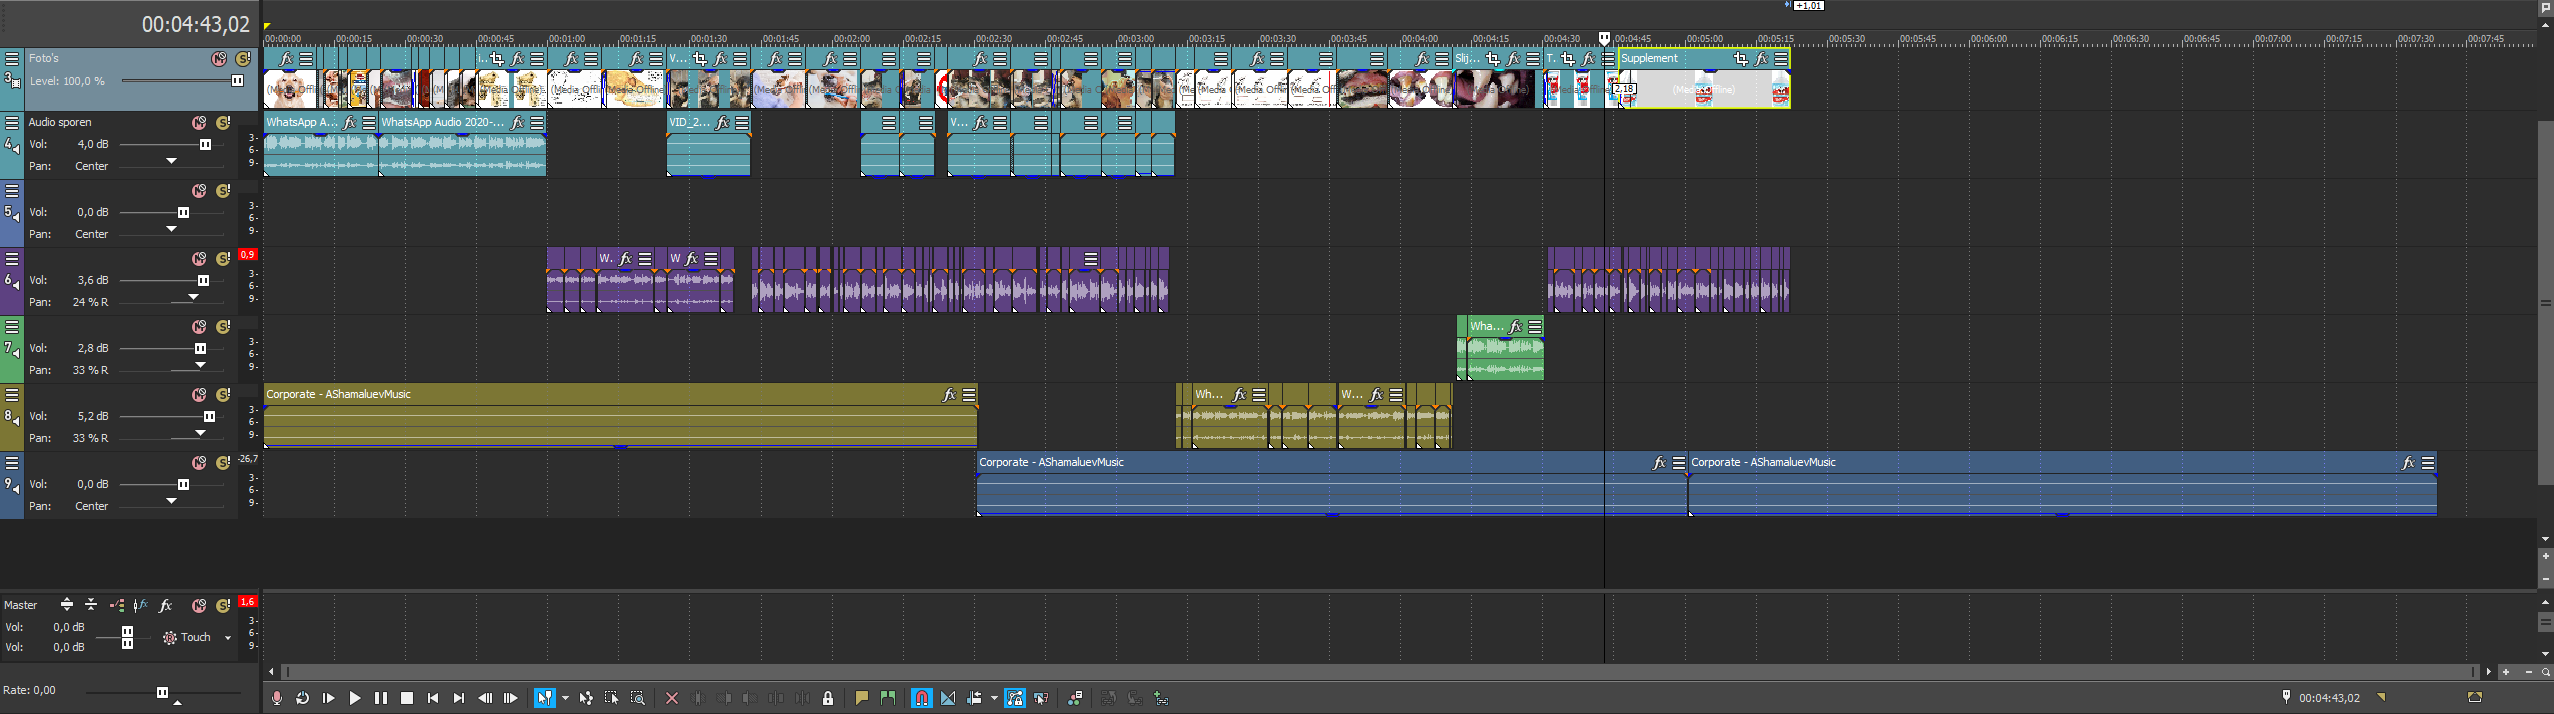Screen dimensions: 2554x714
Task: Open the Touch automation mode dropdown
Action: point(227,638)
